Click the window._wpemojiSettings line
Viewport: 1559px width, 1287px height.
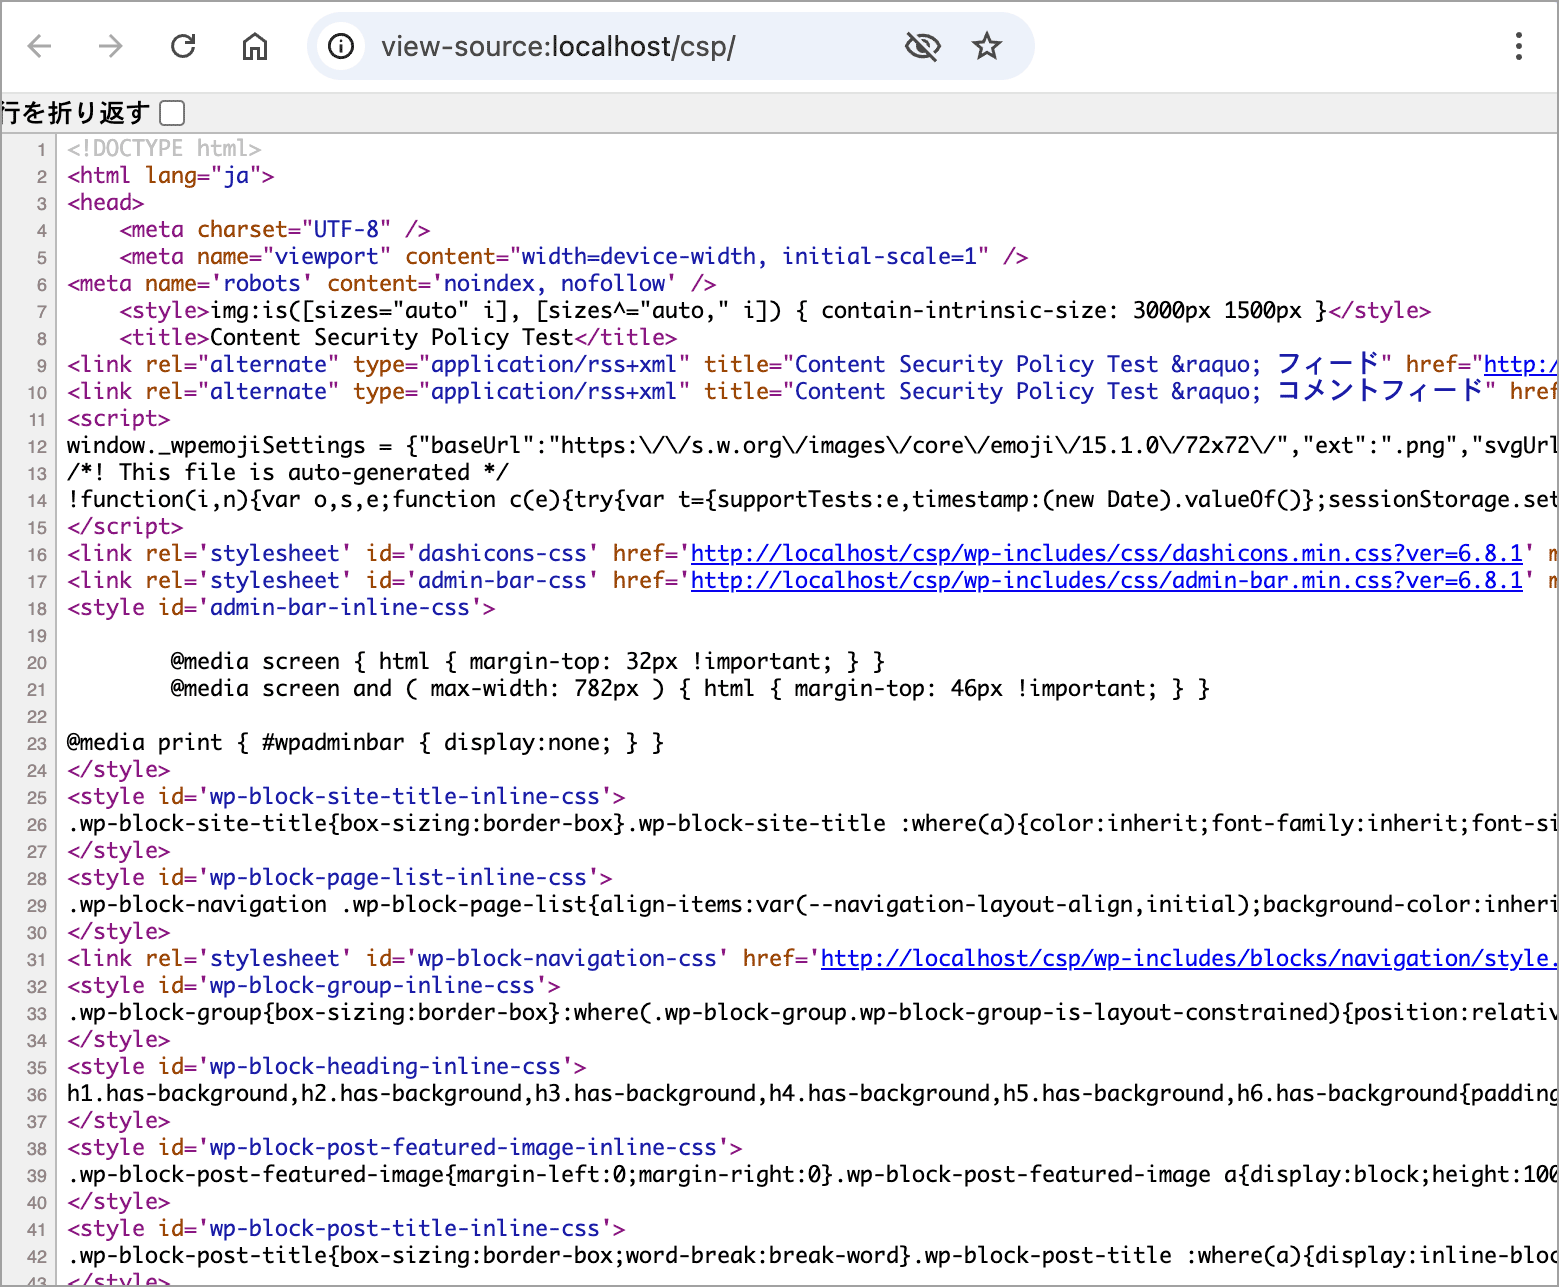(811, 446)
